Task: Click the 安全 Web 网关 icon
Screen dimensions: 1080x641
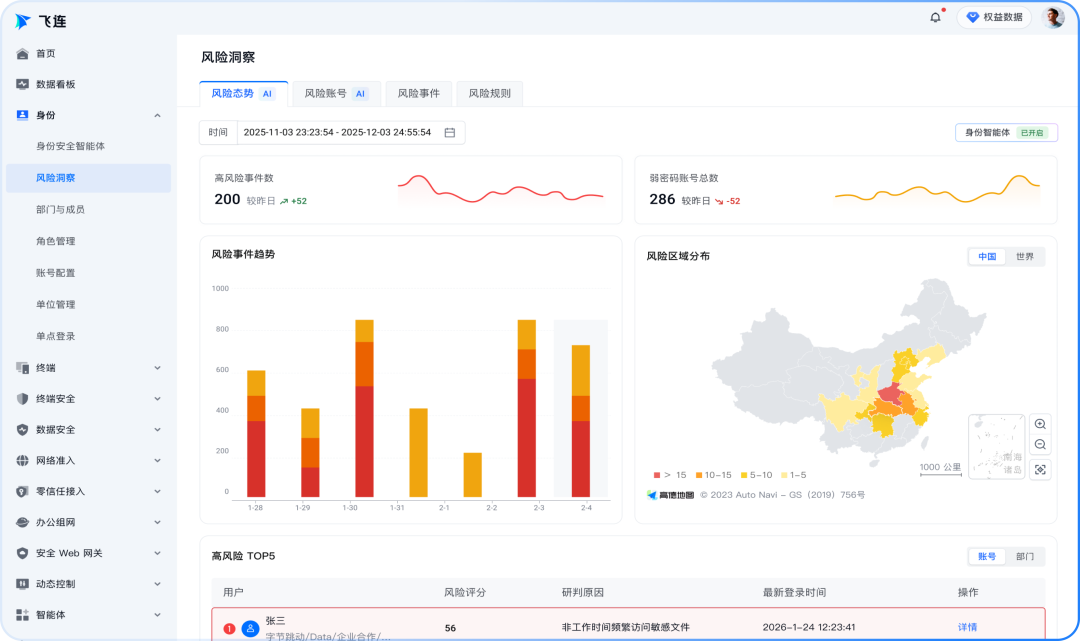Action: (x=22, y=553)
